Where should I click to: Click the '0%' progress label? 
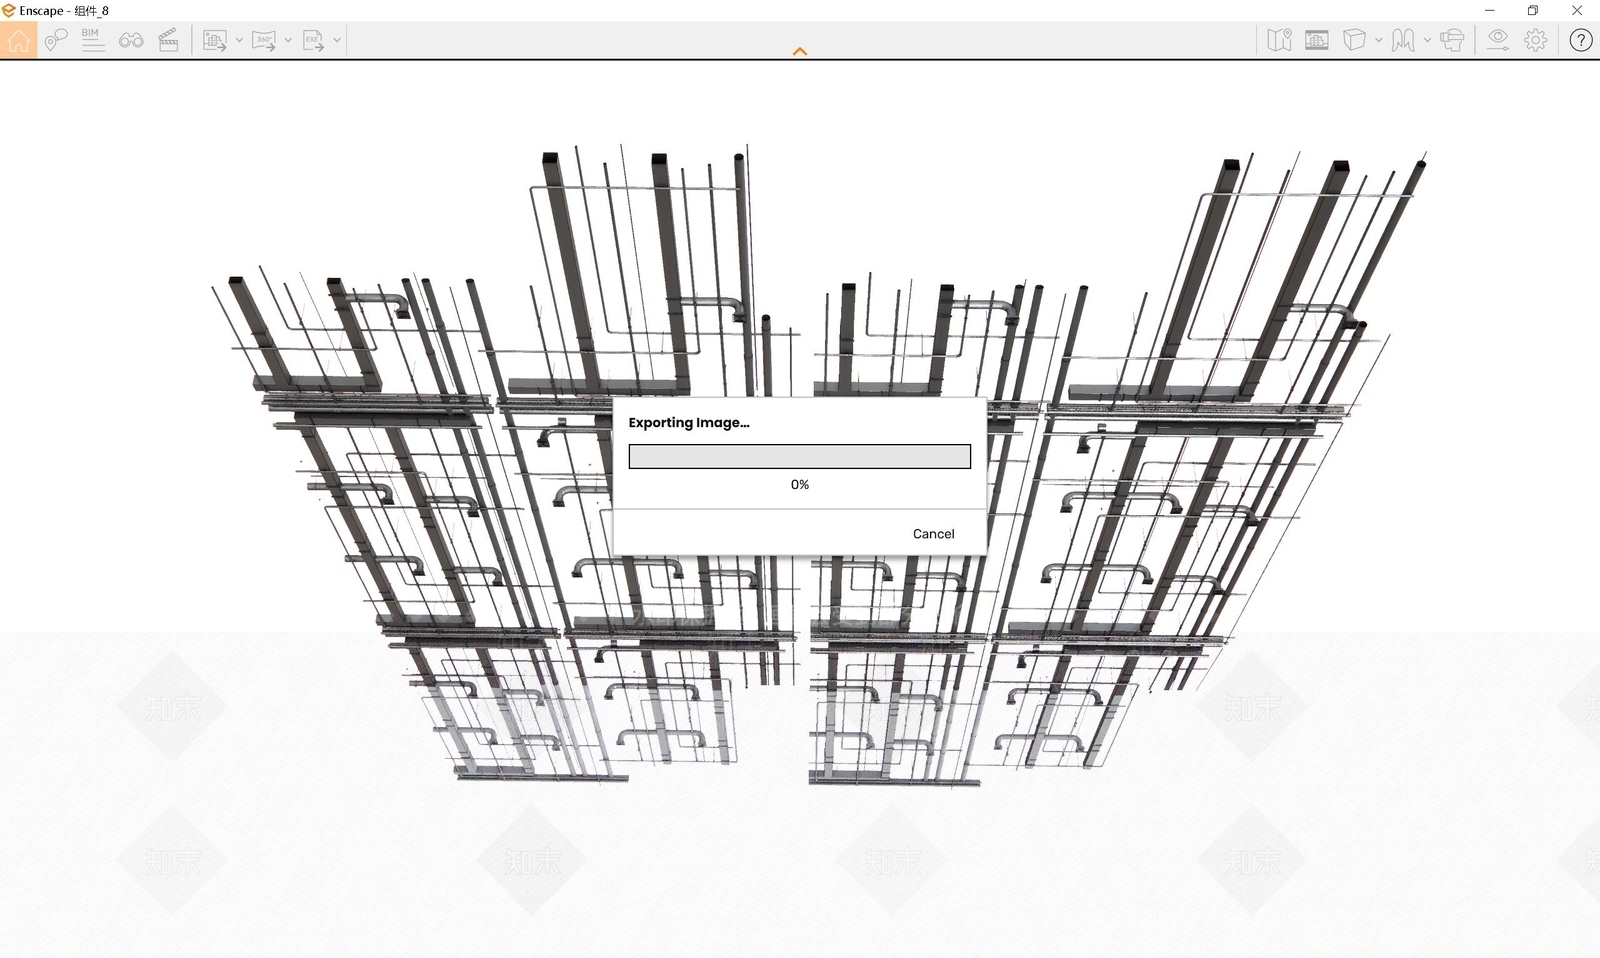coord(800,484)
